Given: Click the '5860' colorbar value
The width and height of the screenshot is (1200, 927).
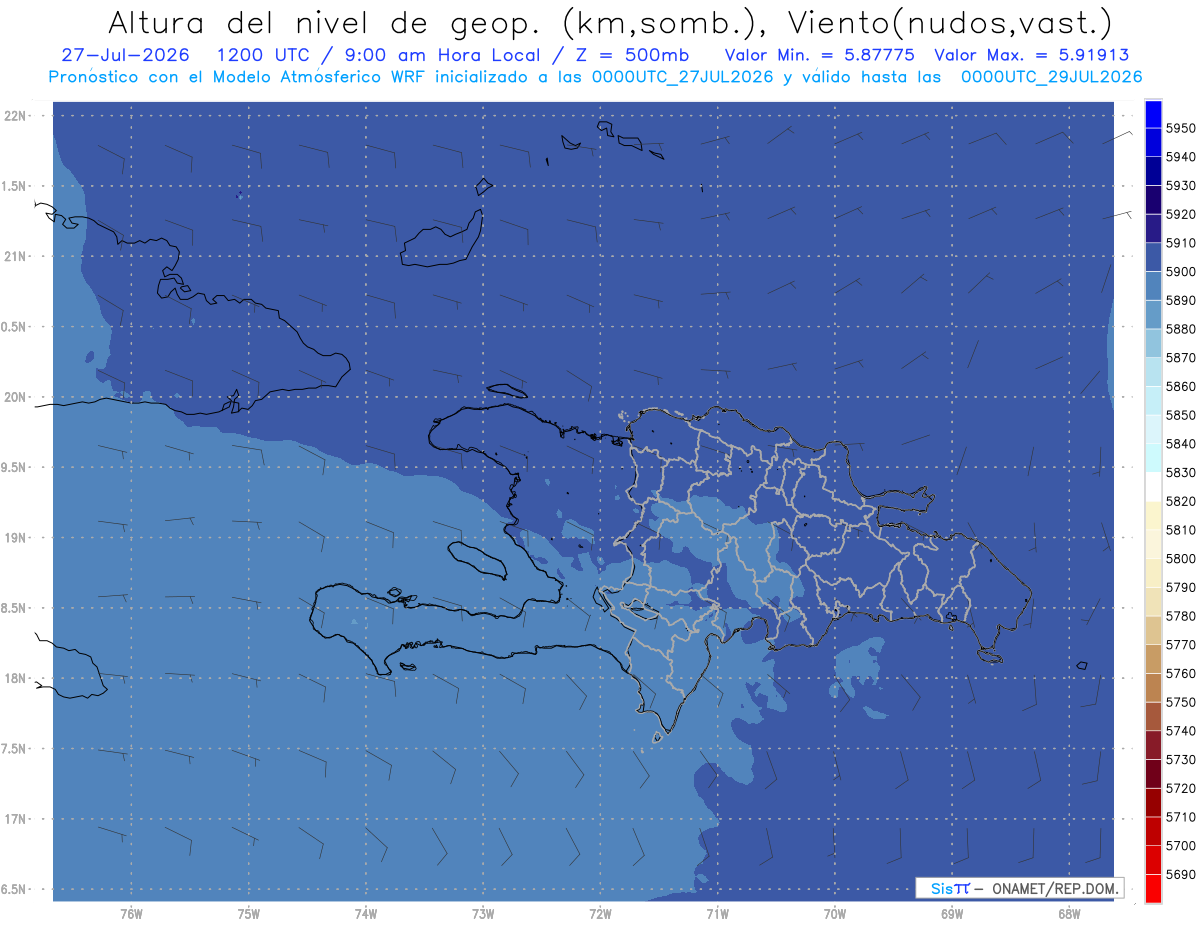Looking at the screenshot, I should pos(1181,386).
